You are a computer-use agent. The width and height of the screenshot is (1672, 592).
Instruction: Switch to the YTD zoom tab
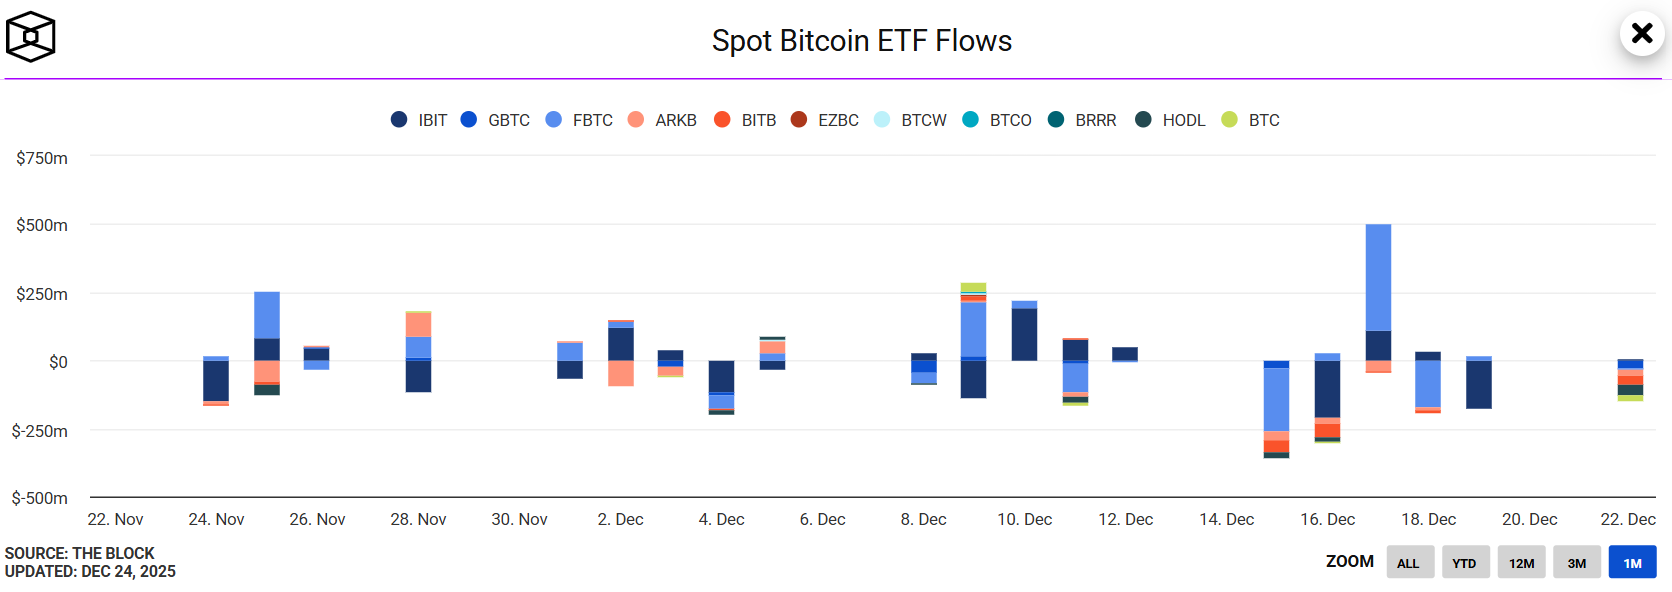1465,562
